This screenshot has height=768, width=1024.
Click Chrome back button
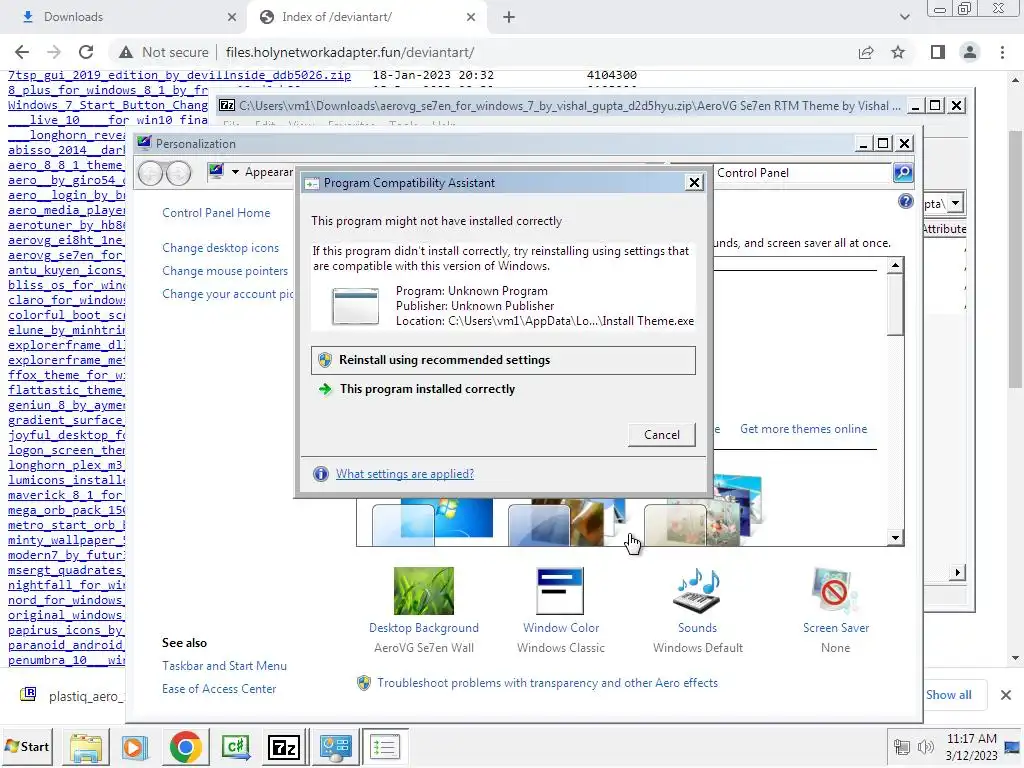(22, 52)
